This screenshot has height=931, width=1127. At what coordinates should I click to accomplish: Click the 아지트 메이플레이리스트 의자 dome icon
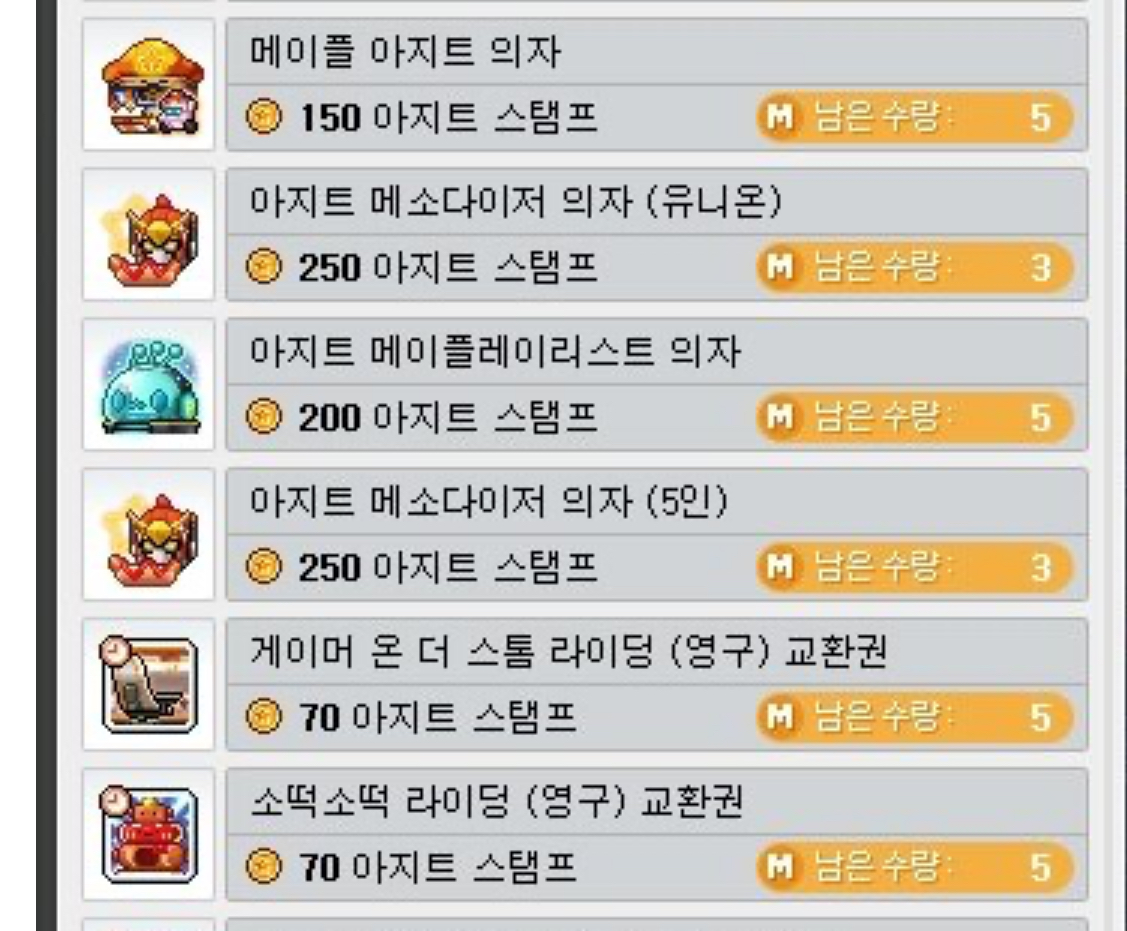point(149,385)
